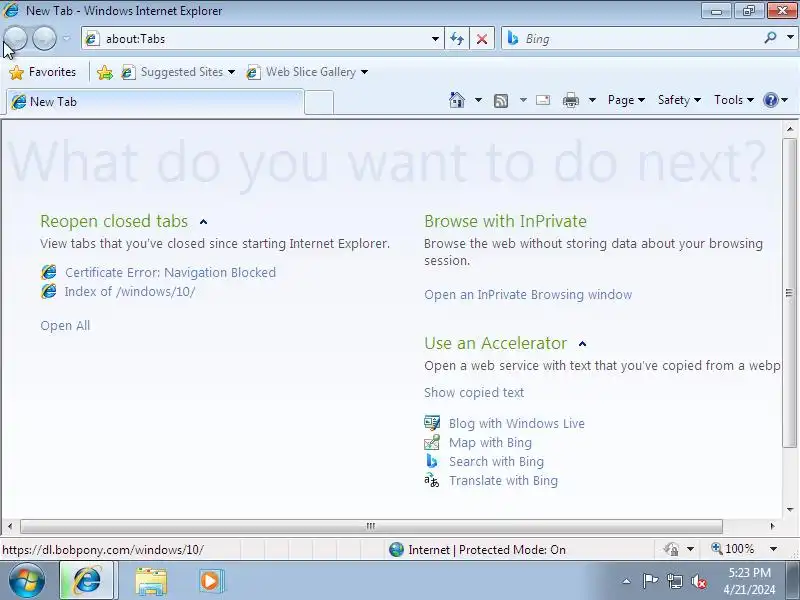This screenshot has width=800, height=600.
Task: Click the privacy/lock icon in status bar
Action: point(671,549)
